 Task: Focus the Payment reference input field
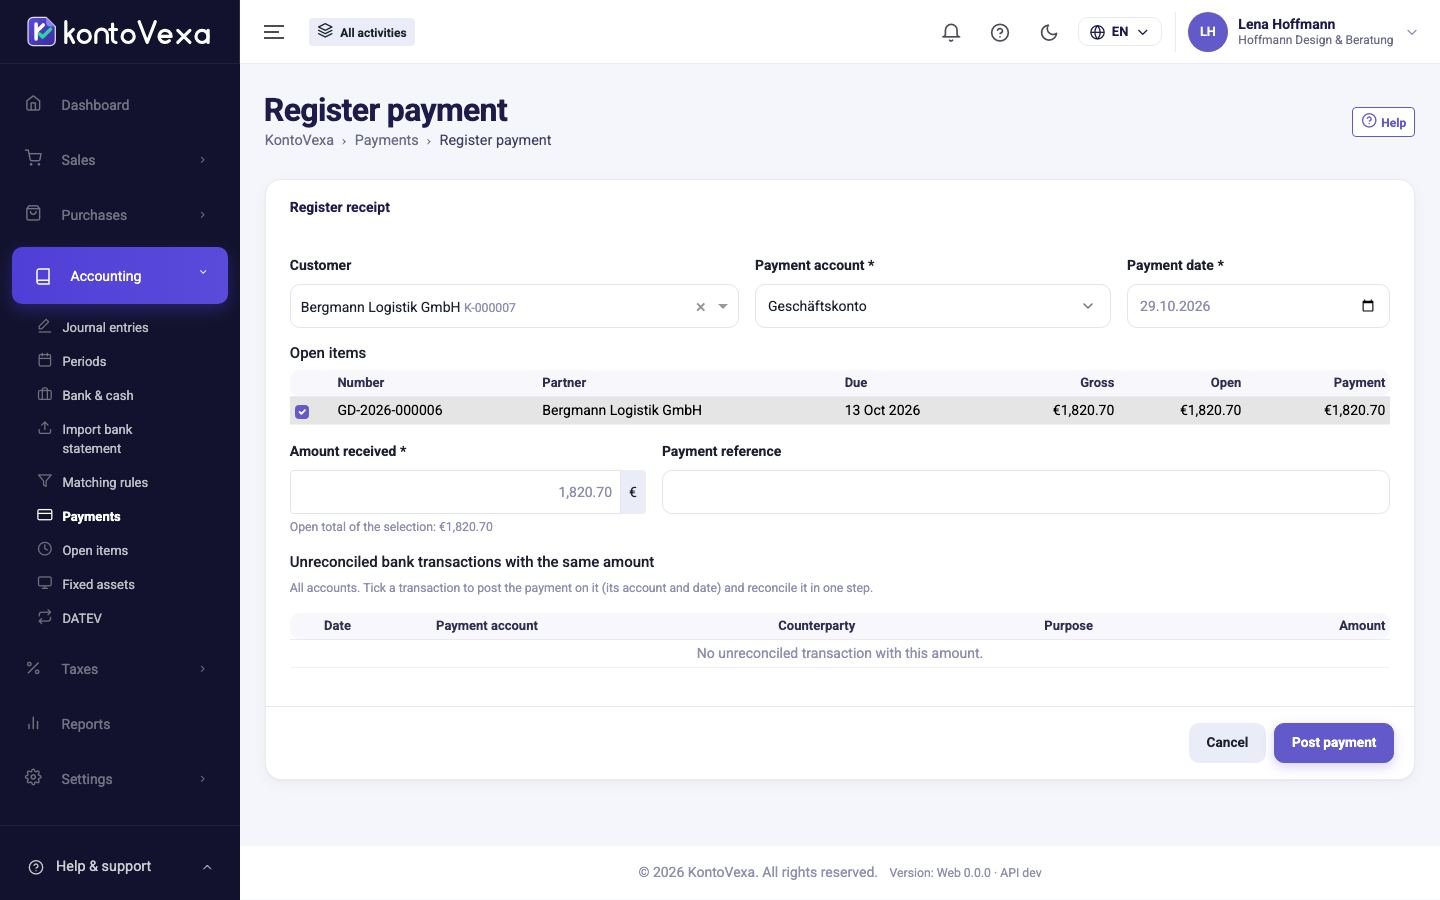(x=1025, y=492)
